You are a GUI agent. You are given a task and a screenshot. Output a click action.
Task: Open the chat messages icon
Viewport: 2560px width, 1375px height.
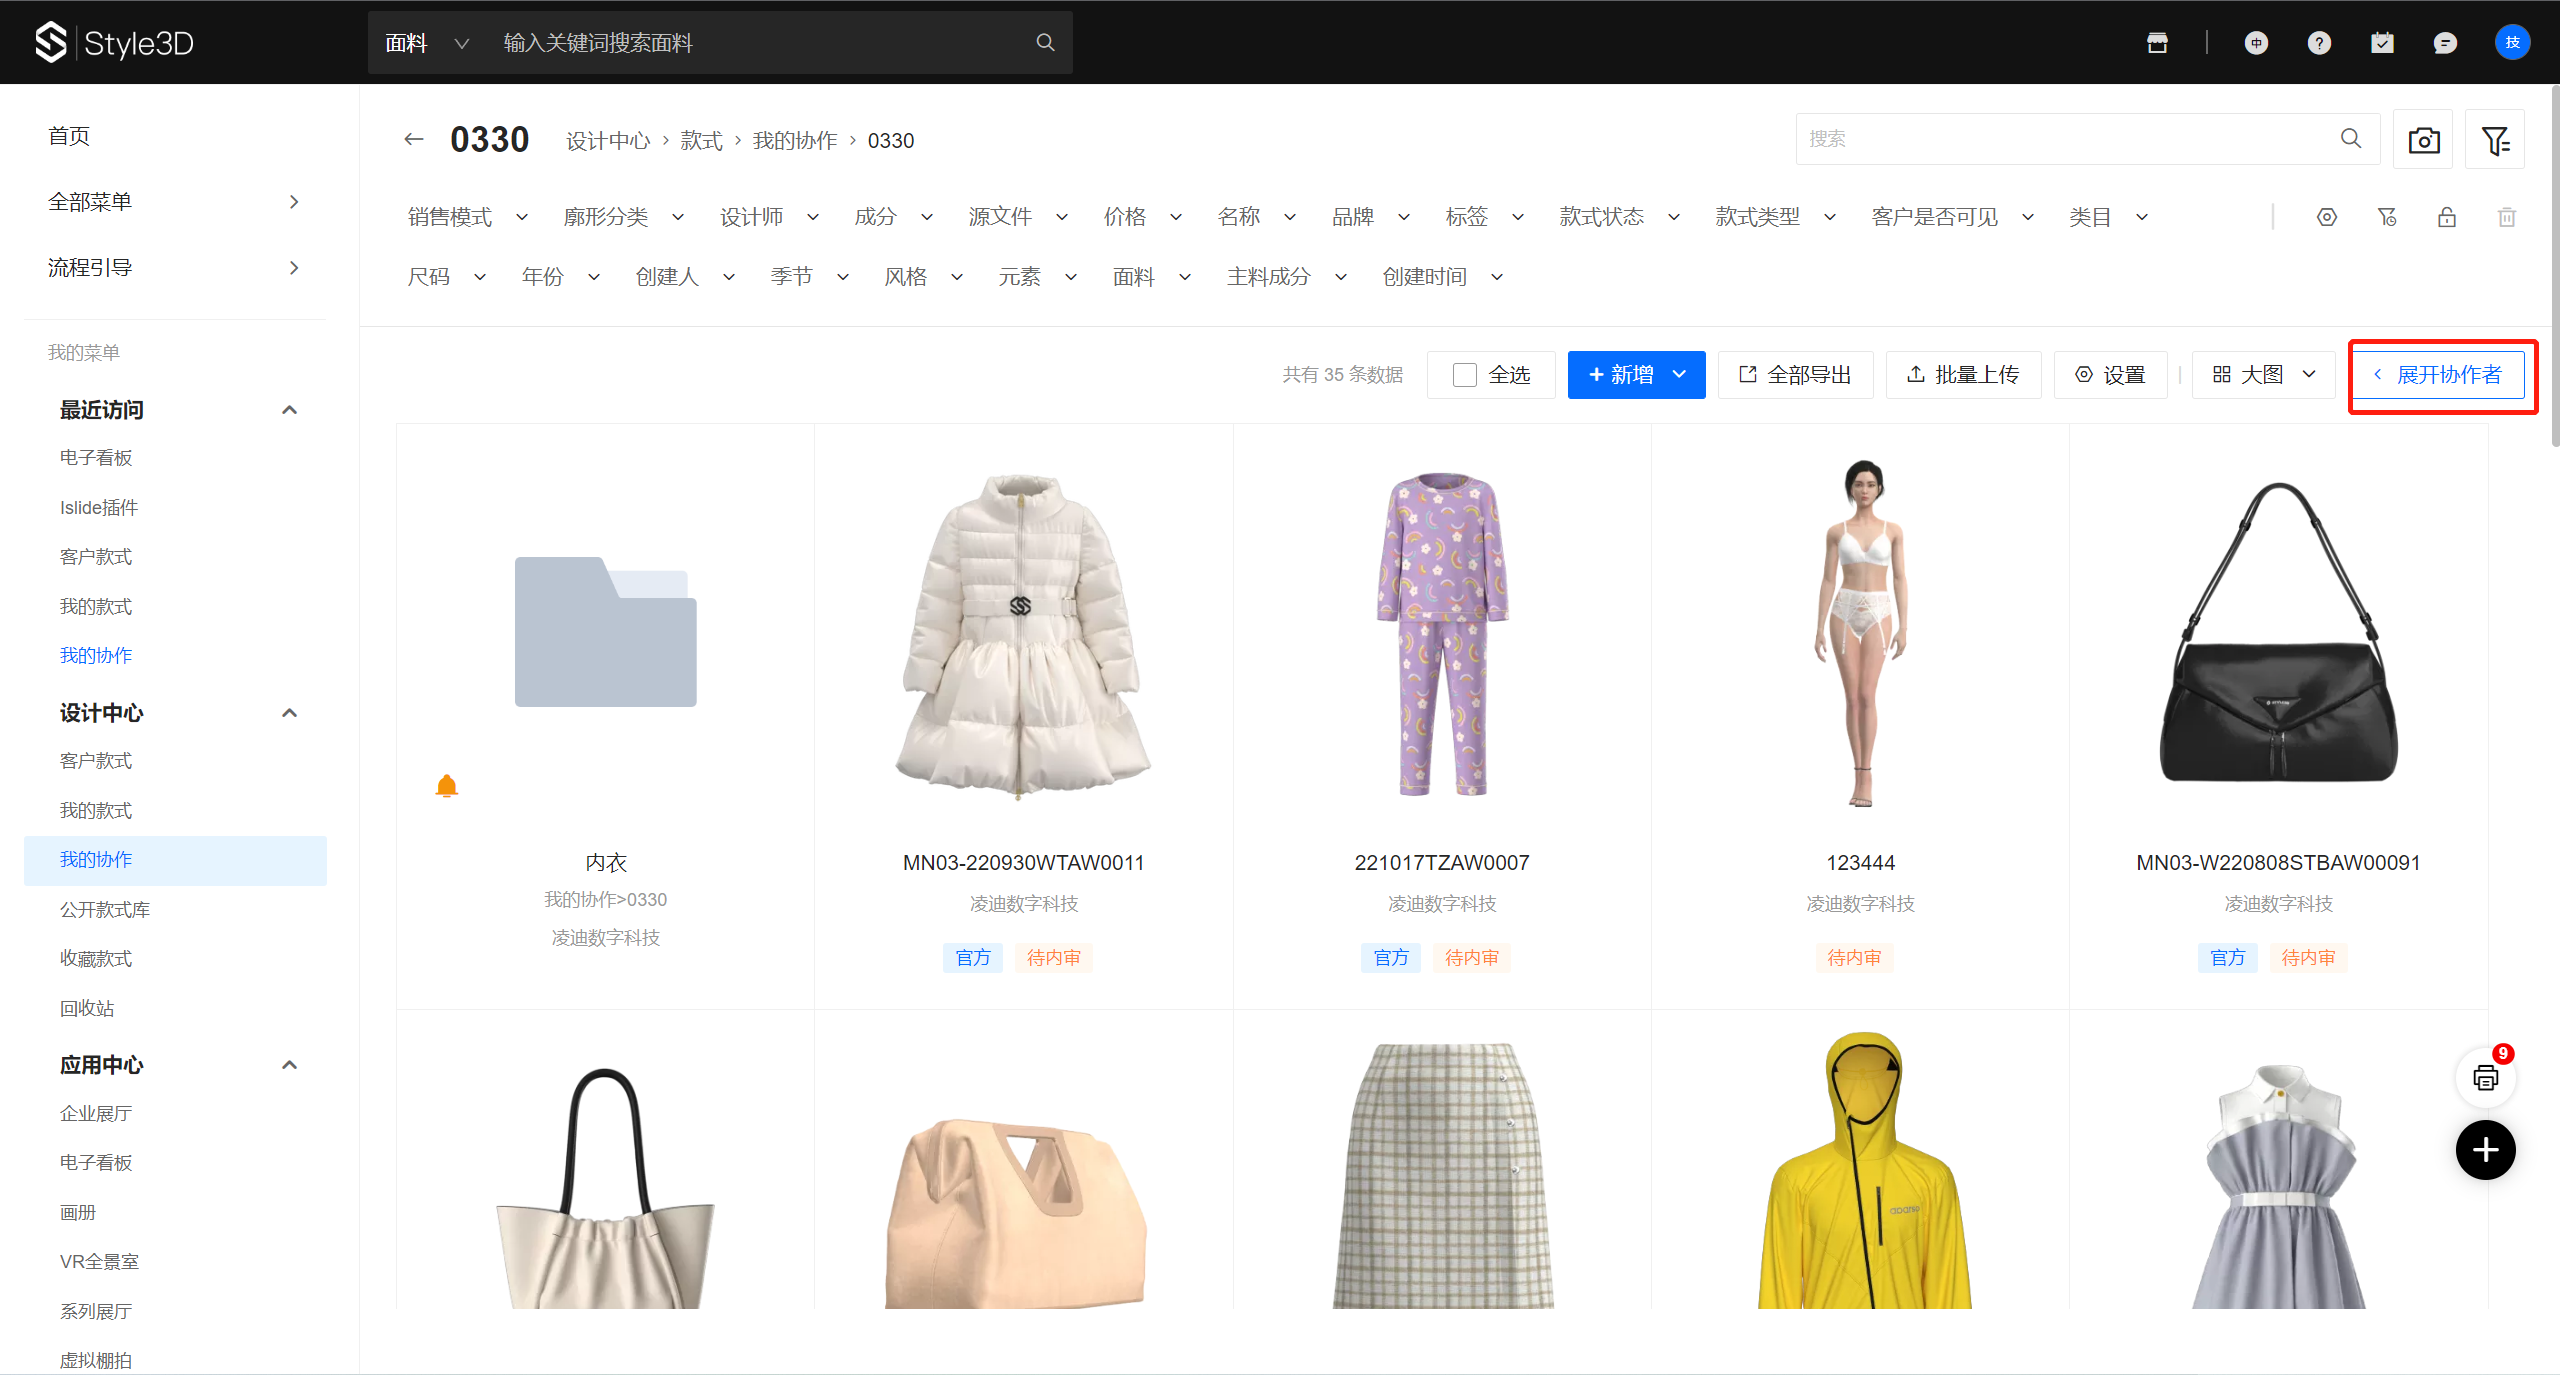[2445, 43]
